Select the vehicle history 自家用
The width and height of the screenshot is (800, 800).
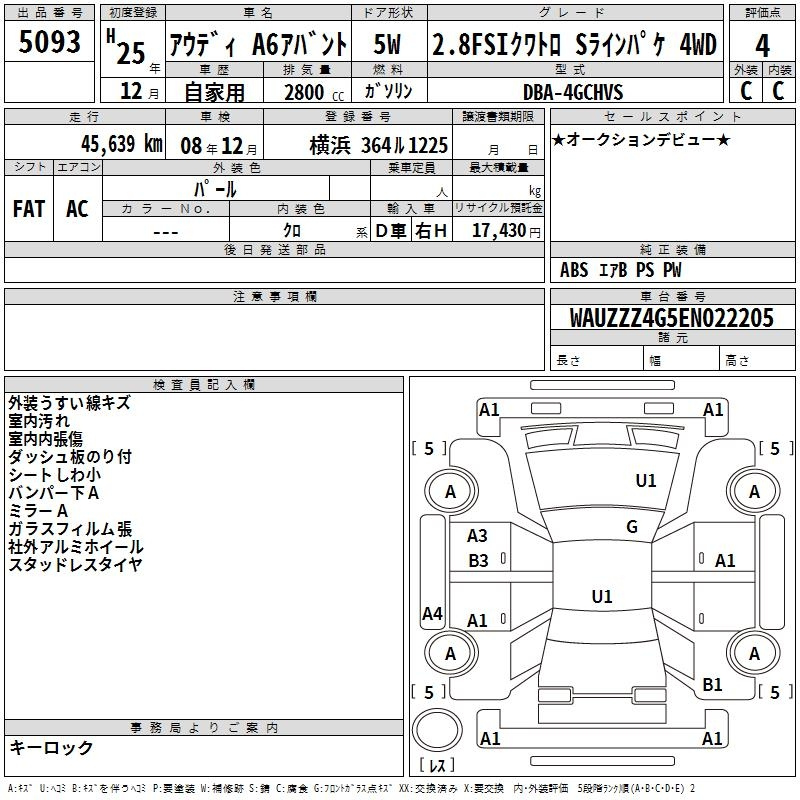tap(214, 92)
